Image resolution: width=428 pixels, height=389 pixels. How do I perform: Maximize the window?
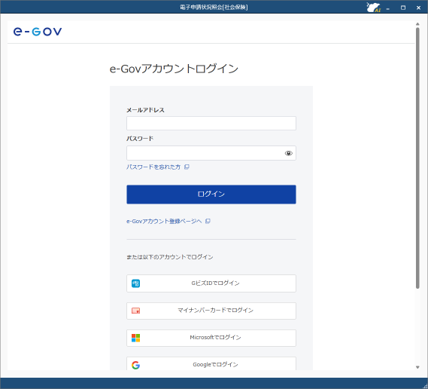click(x=403, y=7)
